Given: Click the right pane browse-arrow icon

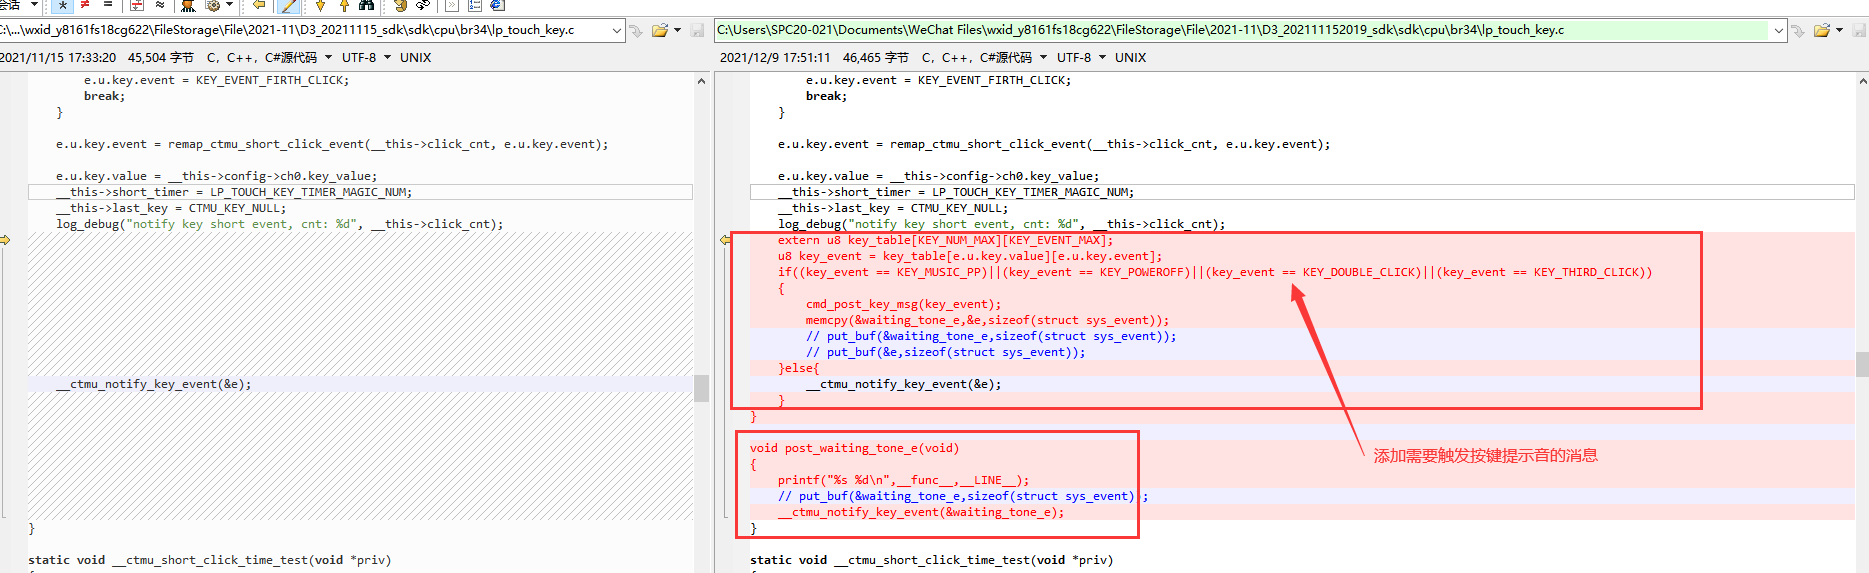Looking at the screenshot, I should pyautogui.click(x=1798, y=30).
